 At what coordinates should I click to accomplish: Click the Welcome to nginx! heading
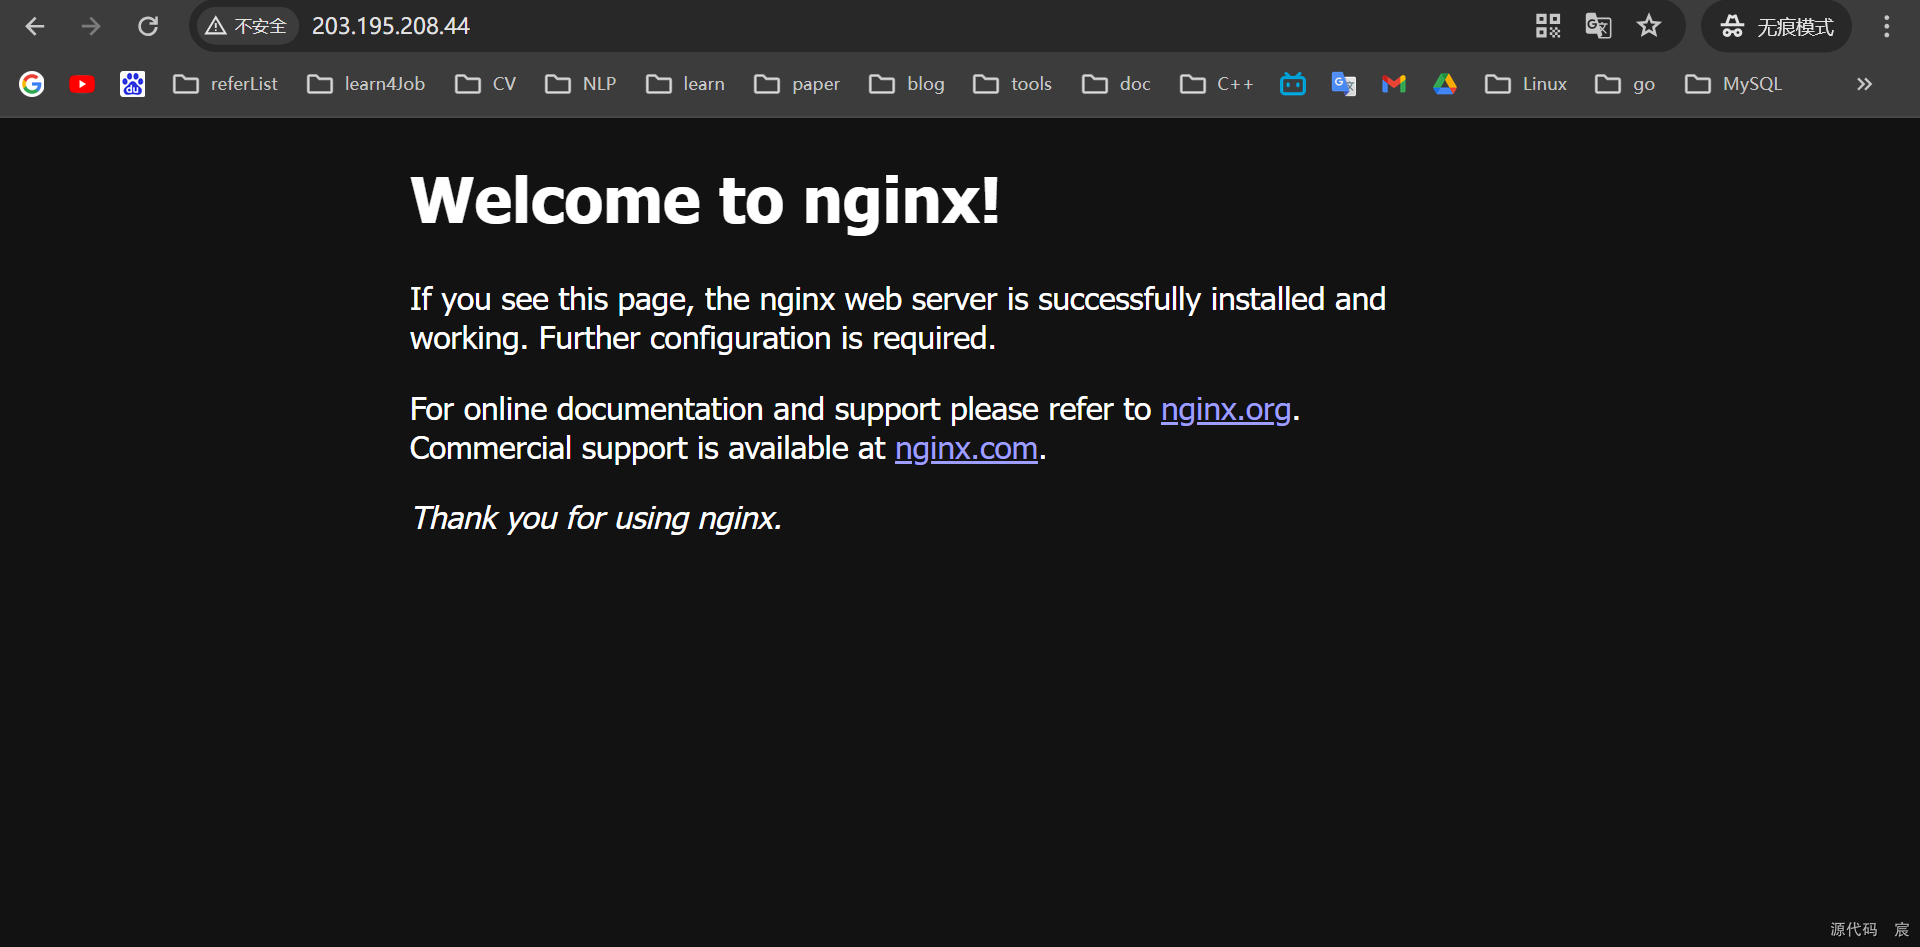pyautogui.click(x=705, y=201)
